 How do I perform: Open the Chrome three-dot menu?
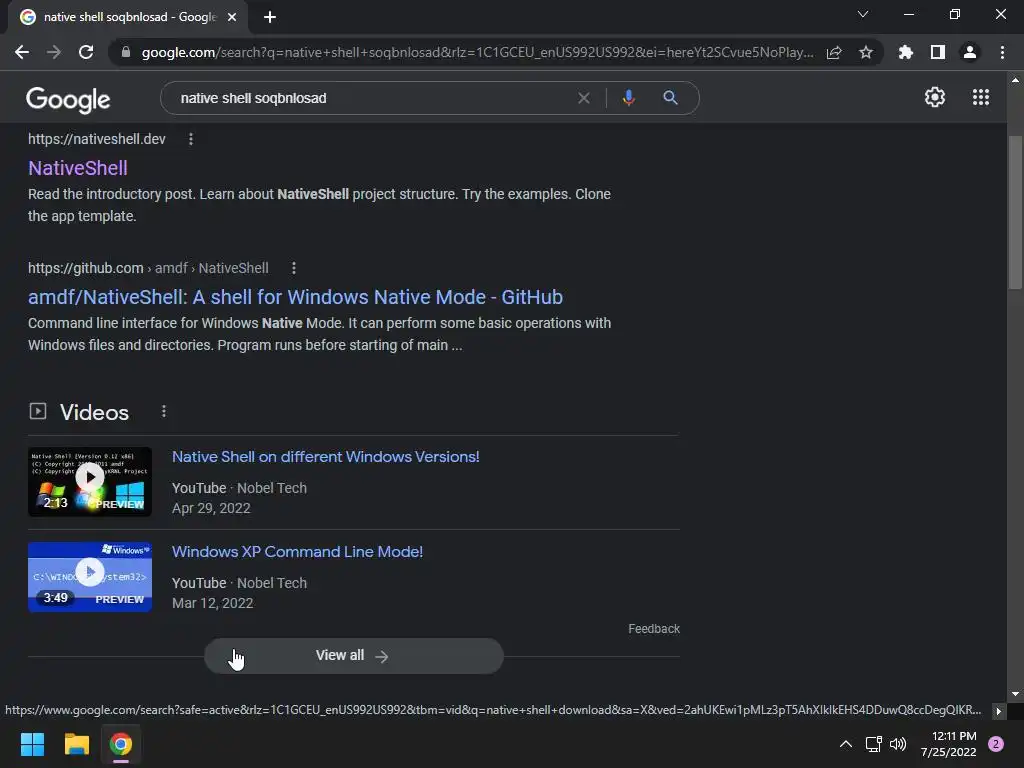[x=1002, y=52]
